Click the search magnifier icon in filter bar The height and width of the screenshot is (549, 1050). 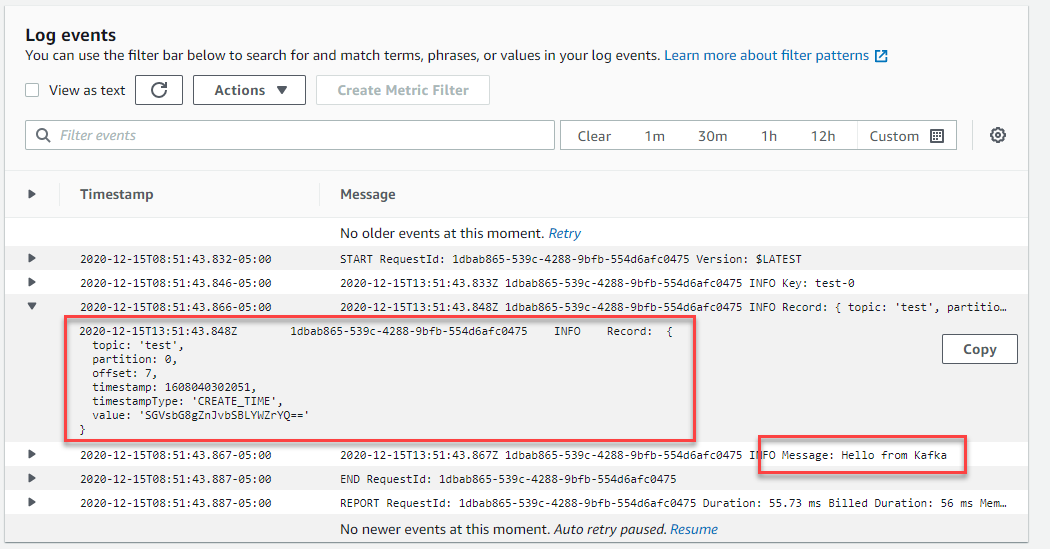[43, 135]
